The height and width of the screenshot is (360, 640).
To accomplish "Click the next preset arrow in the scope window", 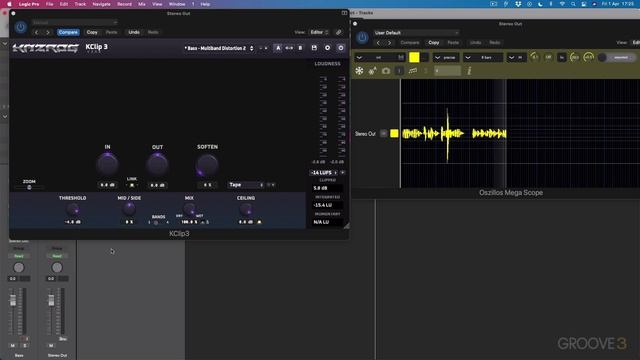I will 389,43.
